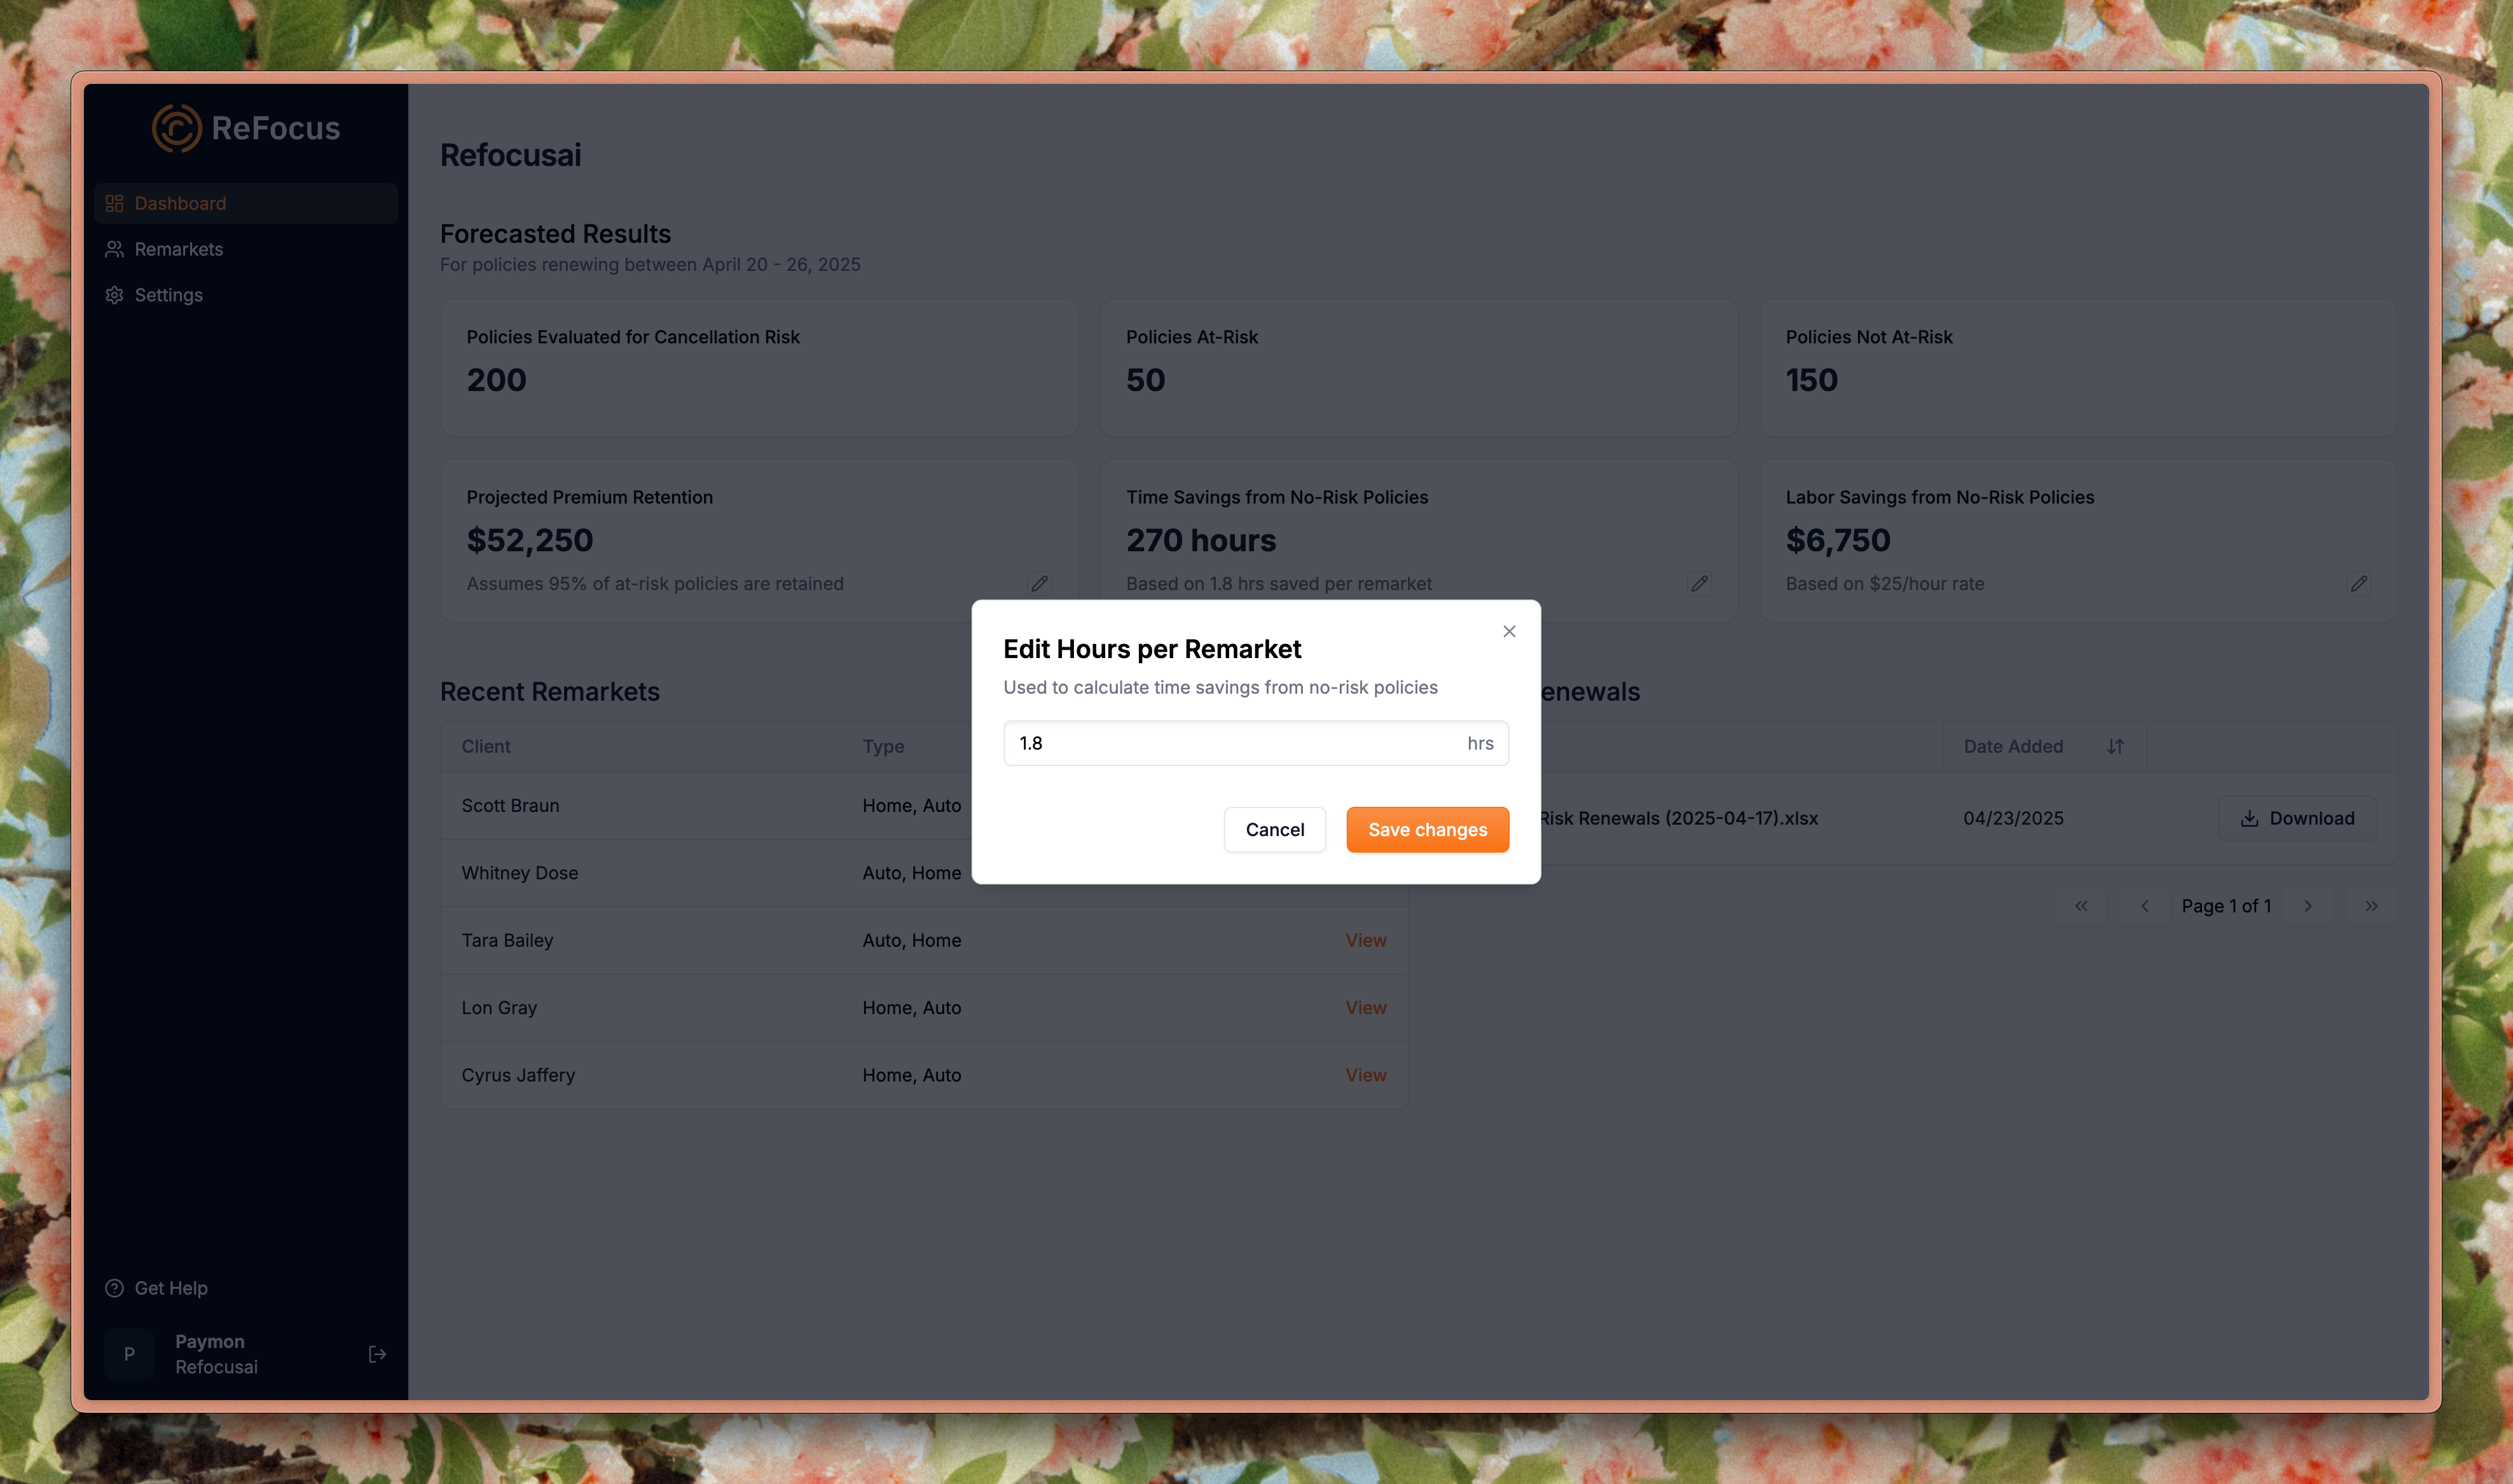View Tara Bailey's remarket

[x=1366, y=940]
